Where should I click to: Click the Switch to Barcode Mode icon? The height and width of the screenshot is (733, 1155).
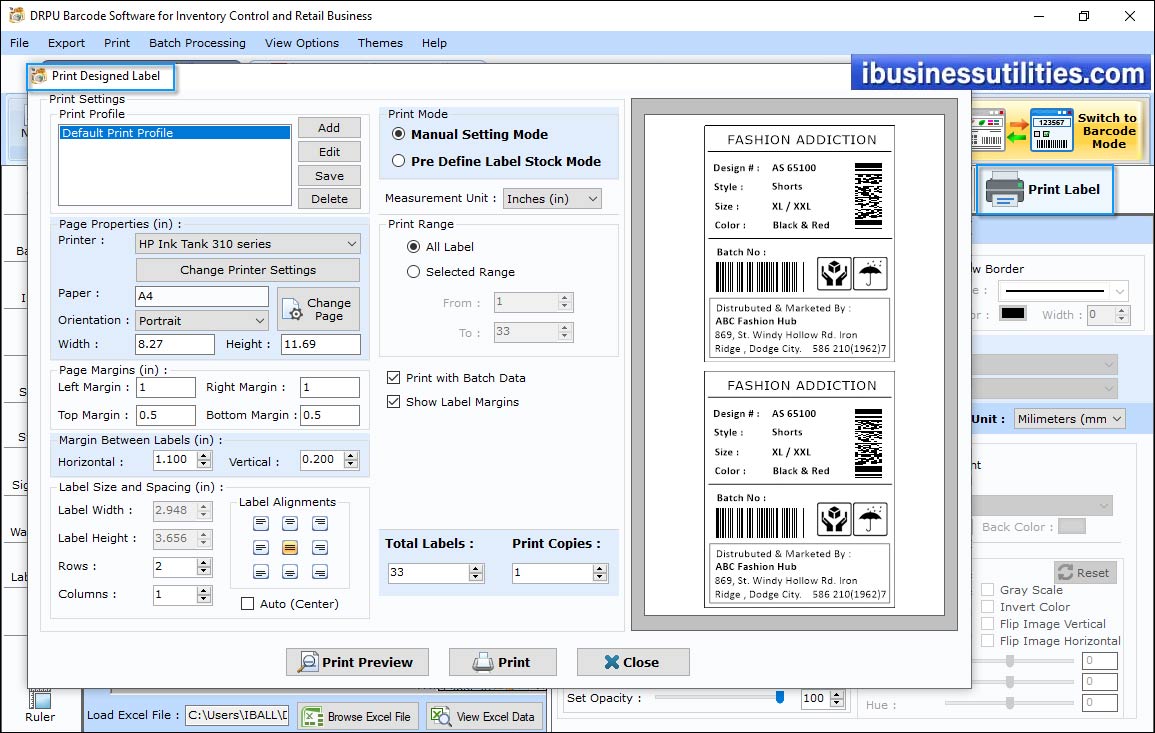click(x=1052, y=130)
